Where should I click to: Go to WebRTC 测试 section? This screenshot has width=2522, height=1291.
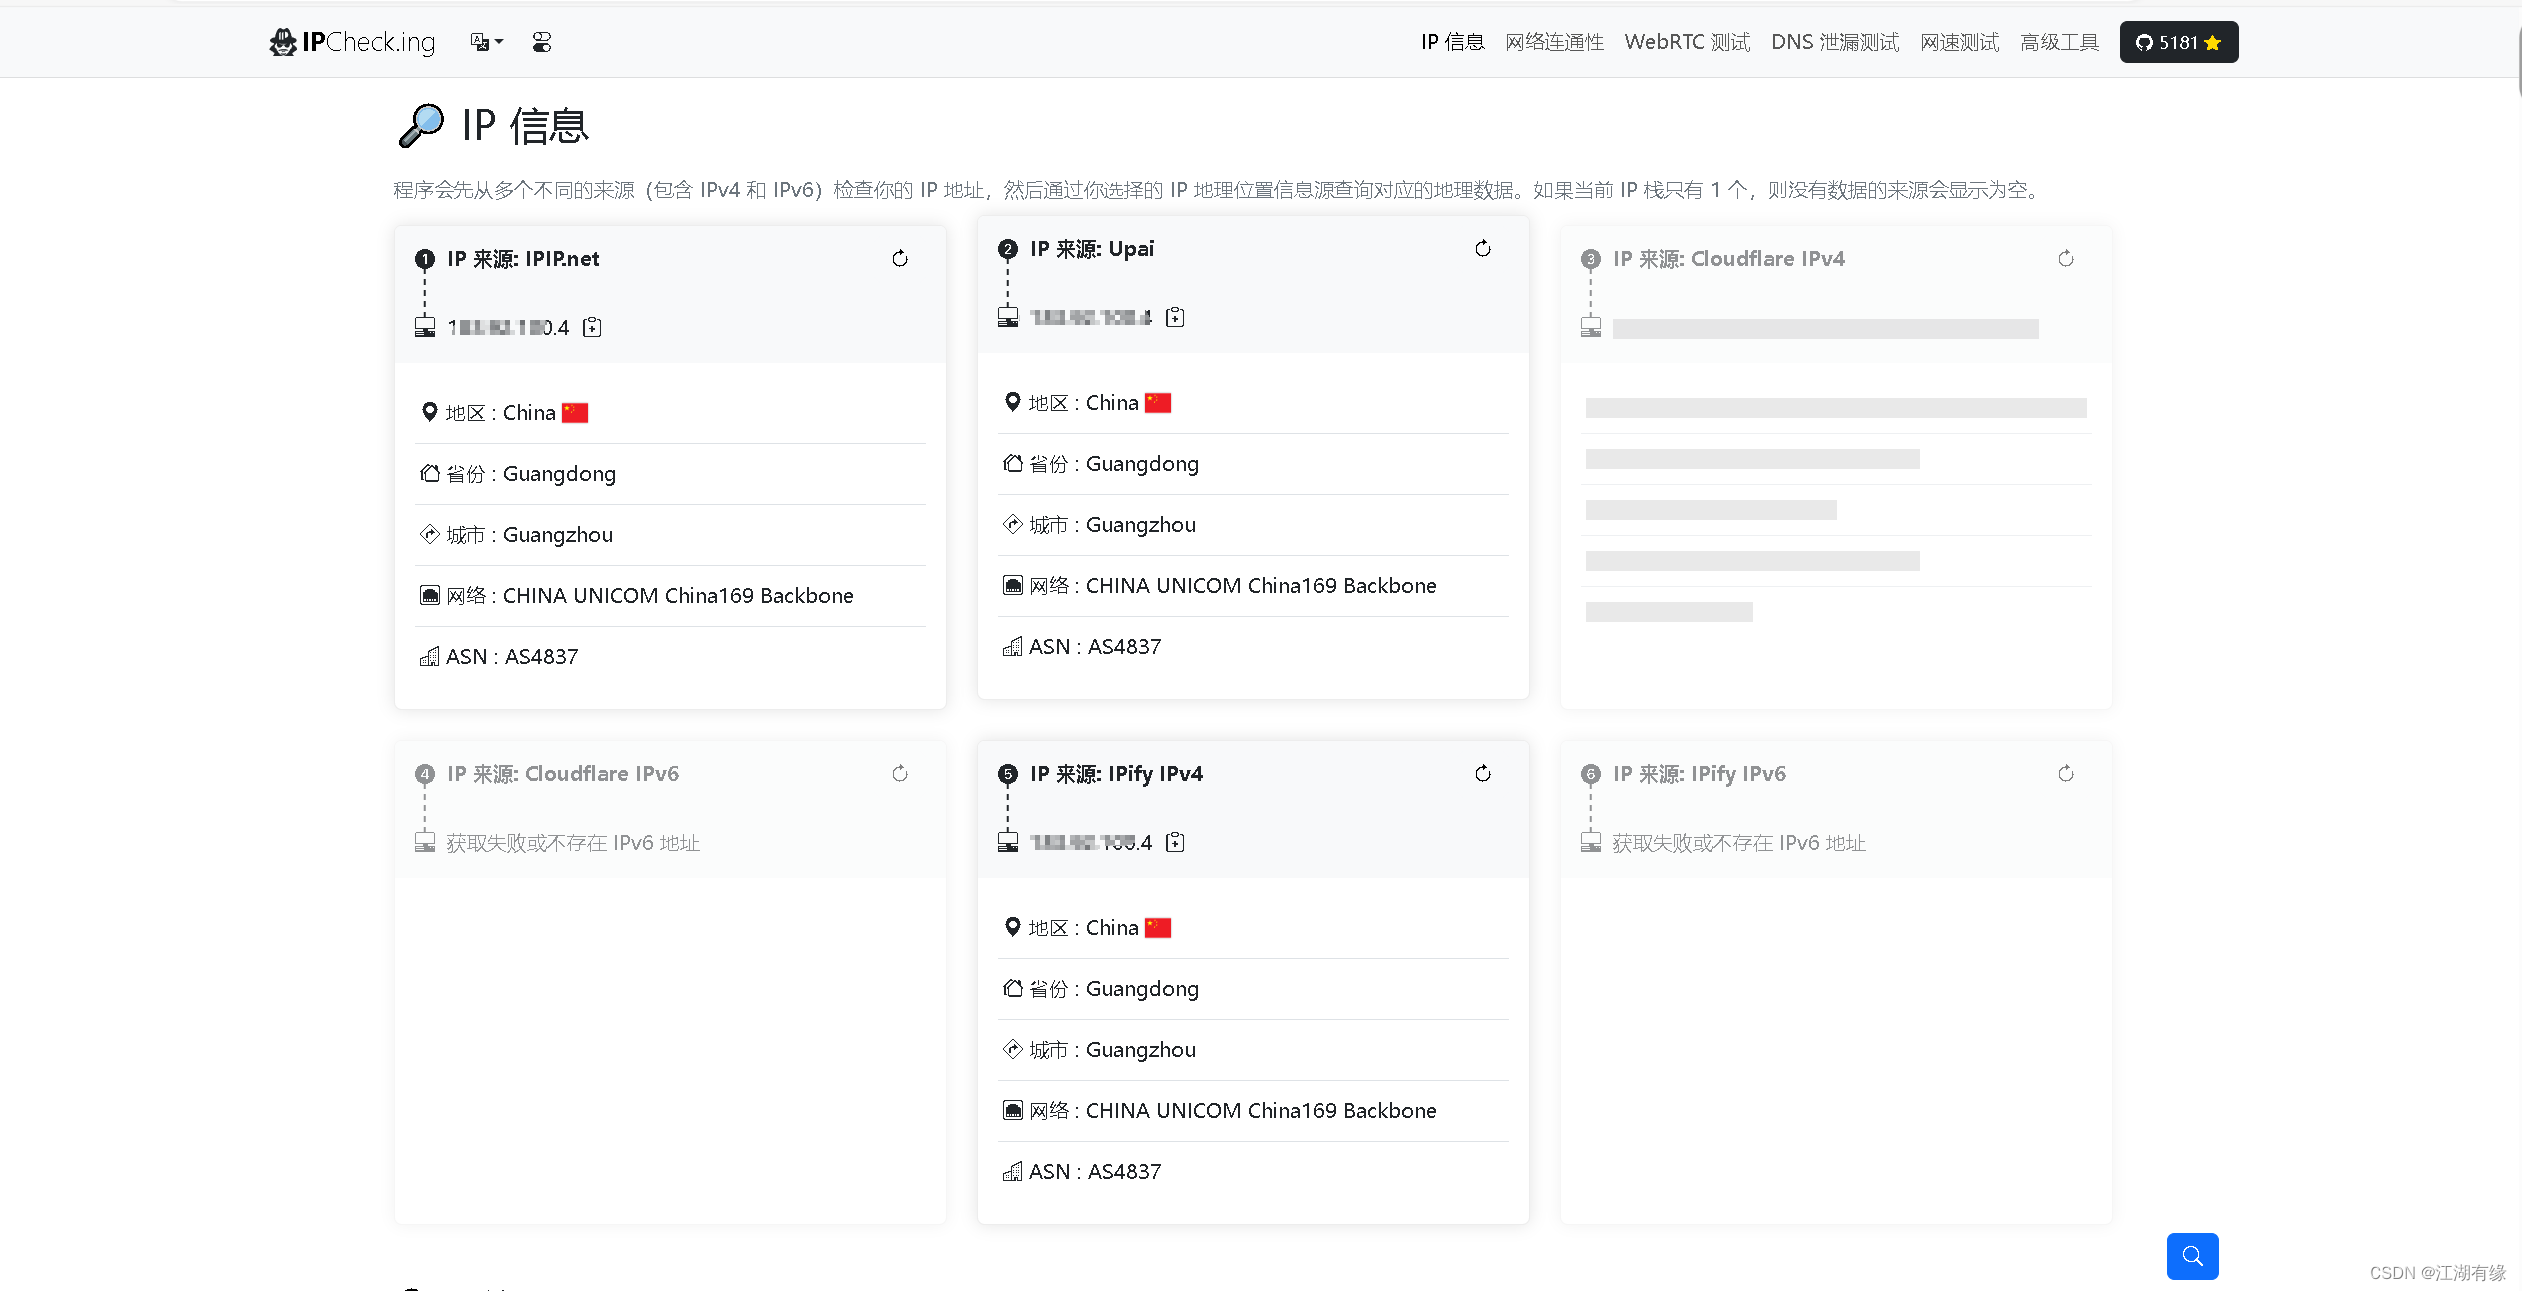[x=1687, y=42]
